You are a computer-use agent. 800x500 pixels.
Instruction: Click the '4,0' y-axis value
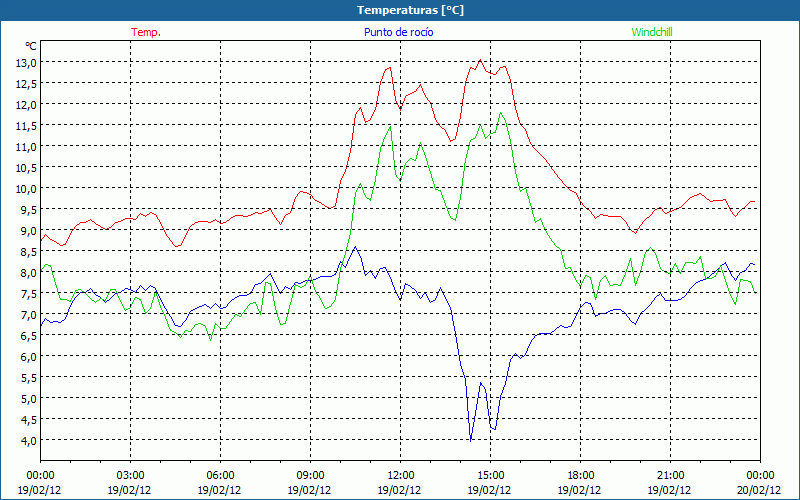tap(29, 441)
